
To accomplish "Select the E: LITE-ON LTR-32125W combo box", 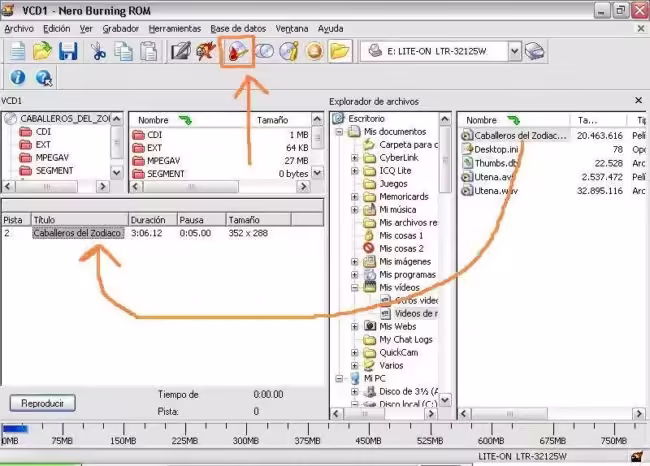I will (441, 51).
